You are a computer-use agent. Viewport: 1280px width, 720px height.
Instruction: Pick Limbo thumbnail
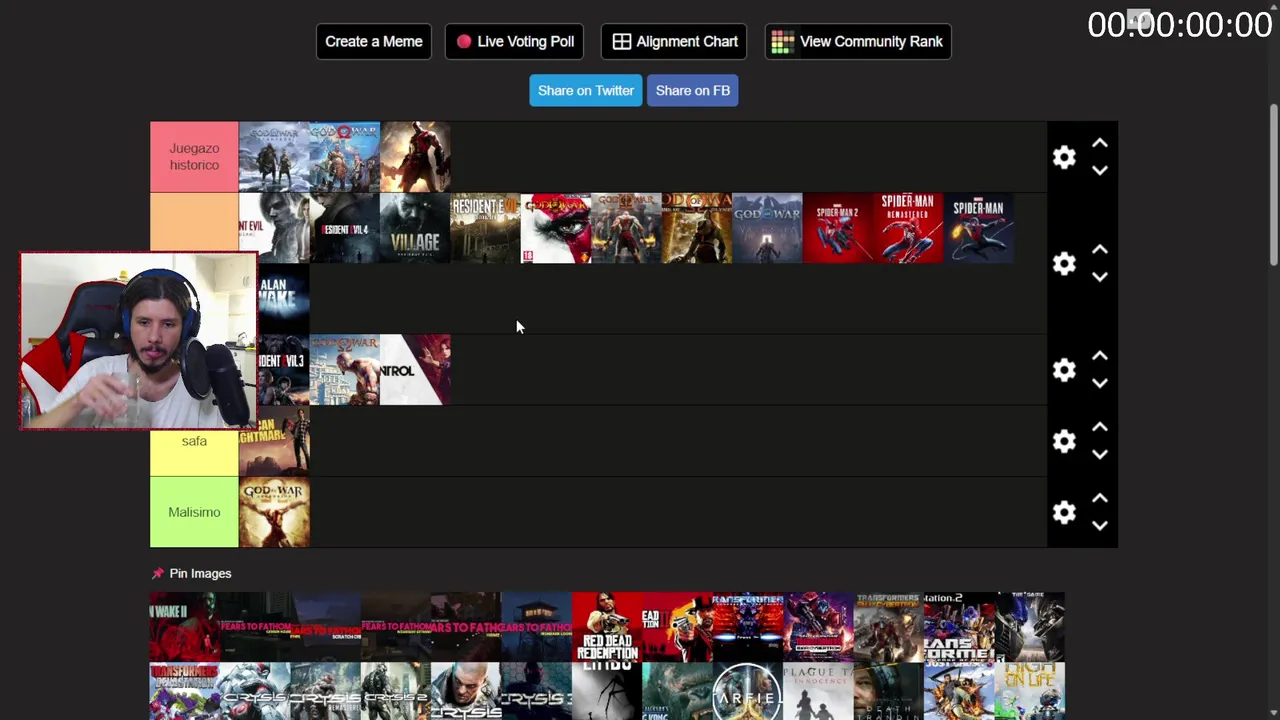pyautogui.click(x=607, y=691)
